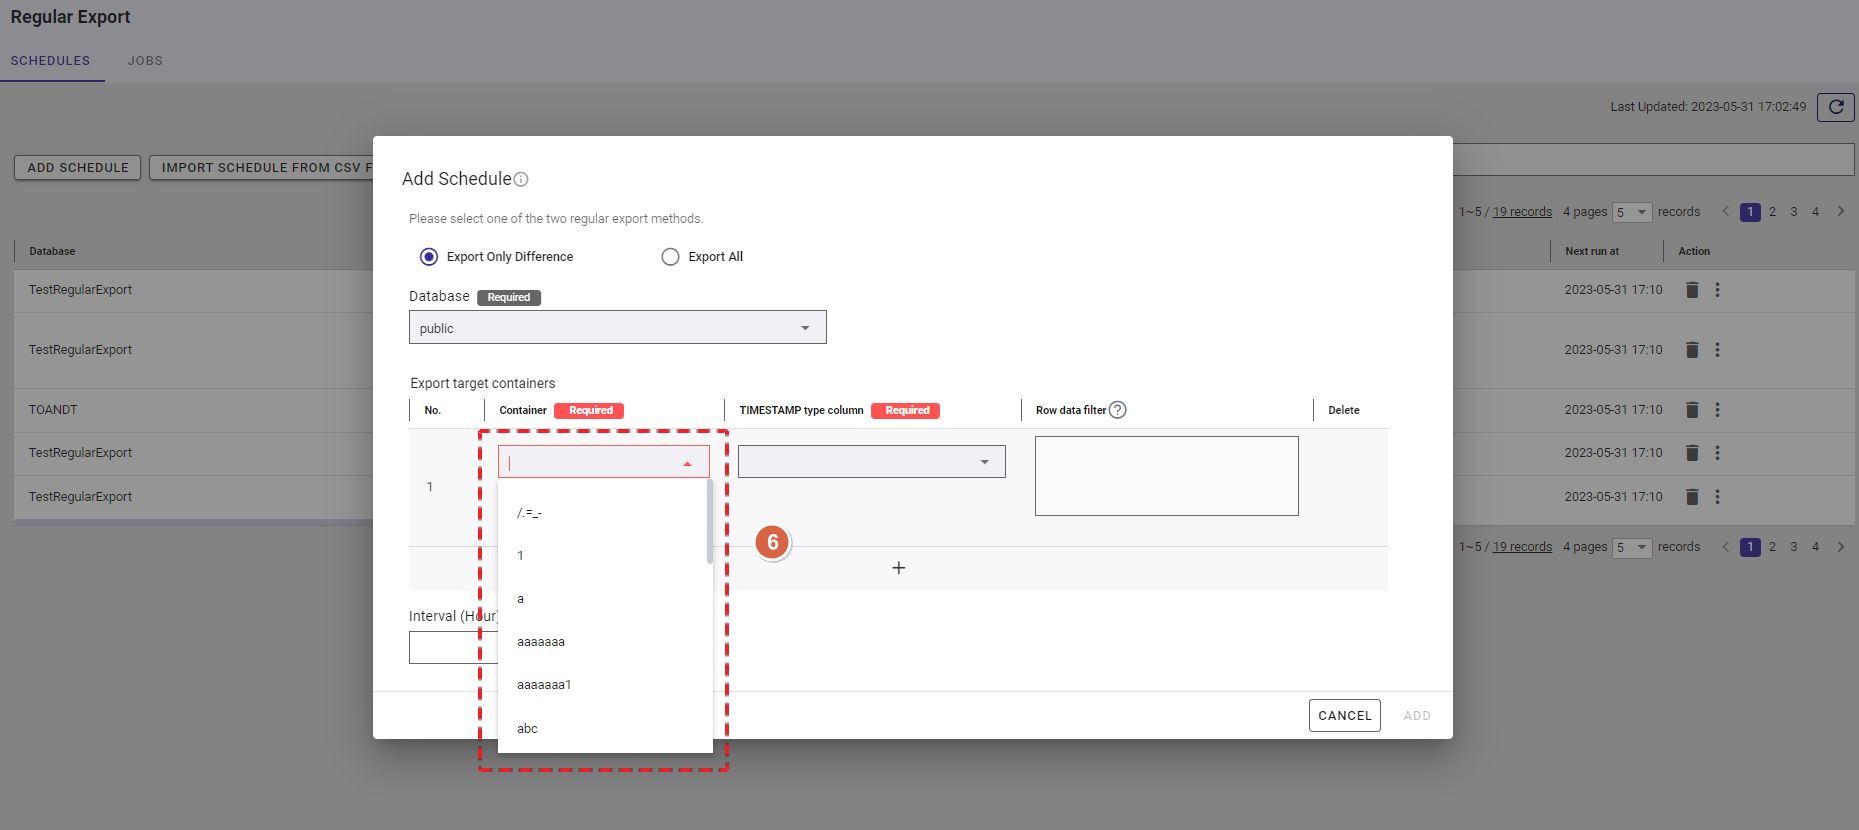Click in the Row data filter text area
The image size is (1859, 830).
(1166, 476)
